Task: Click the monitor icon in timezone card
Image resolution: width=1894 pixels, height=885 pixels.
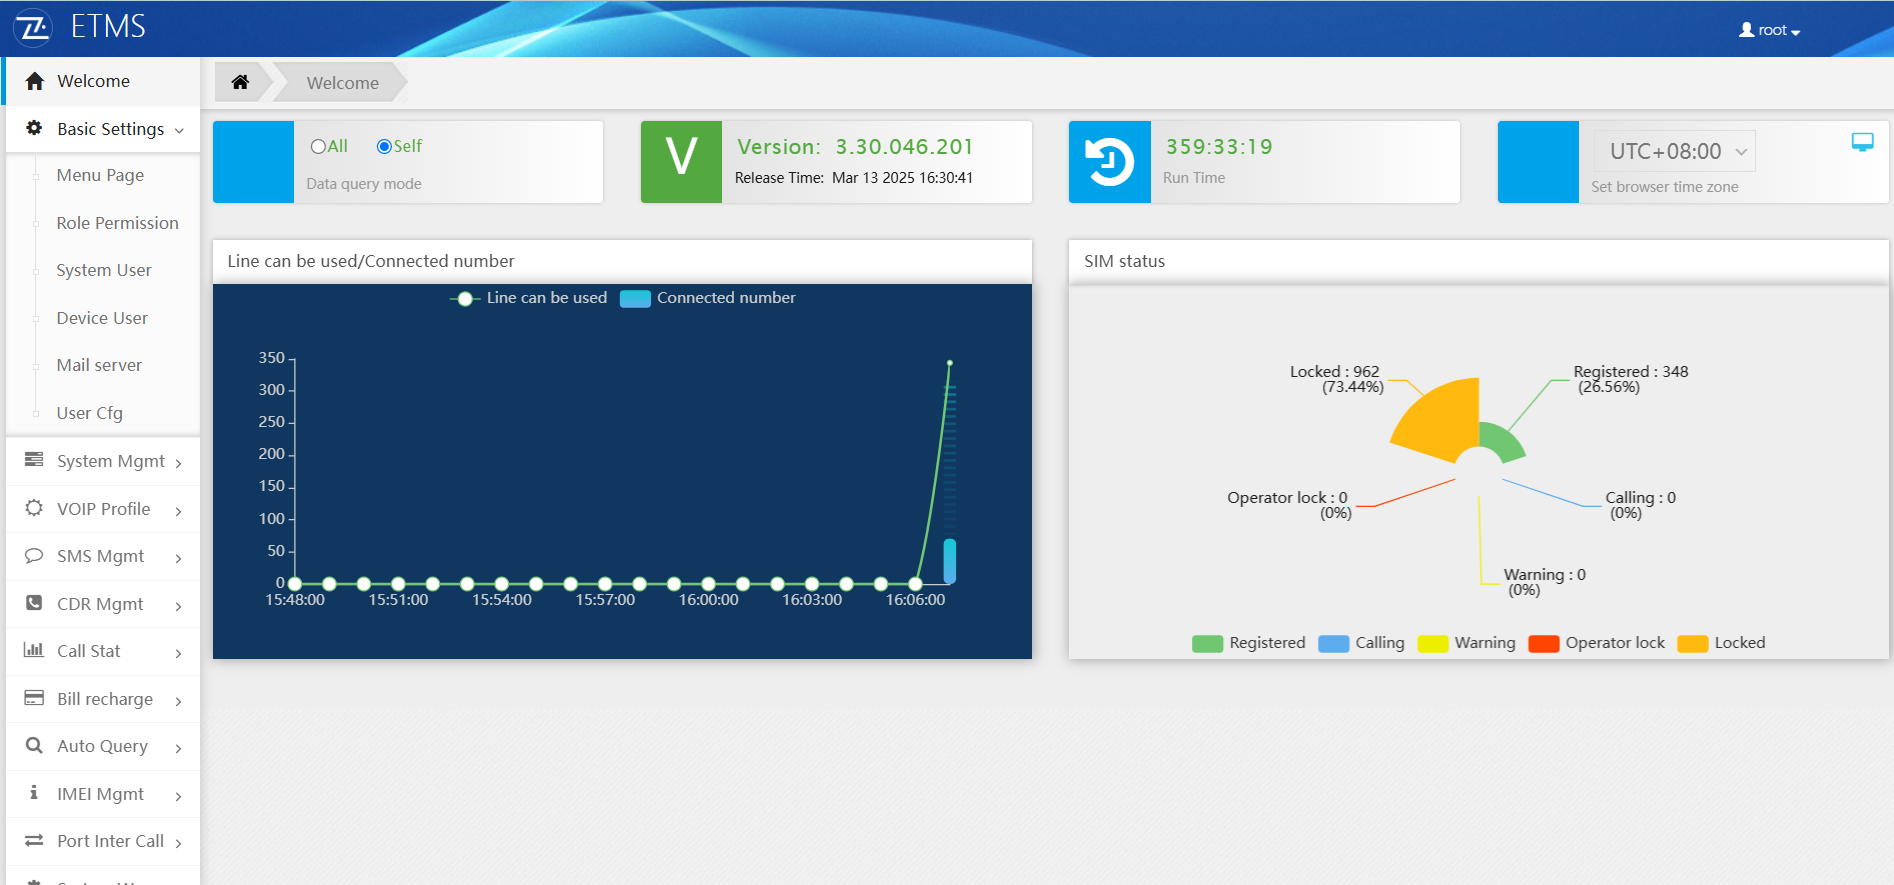Action: pos(1862,142)
